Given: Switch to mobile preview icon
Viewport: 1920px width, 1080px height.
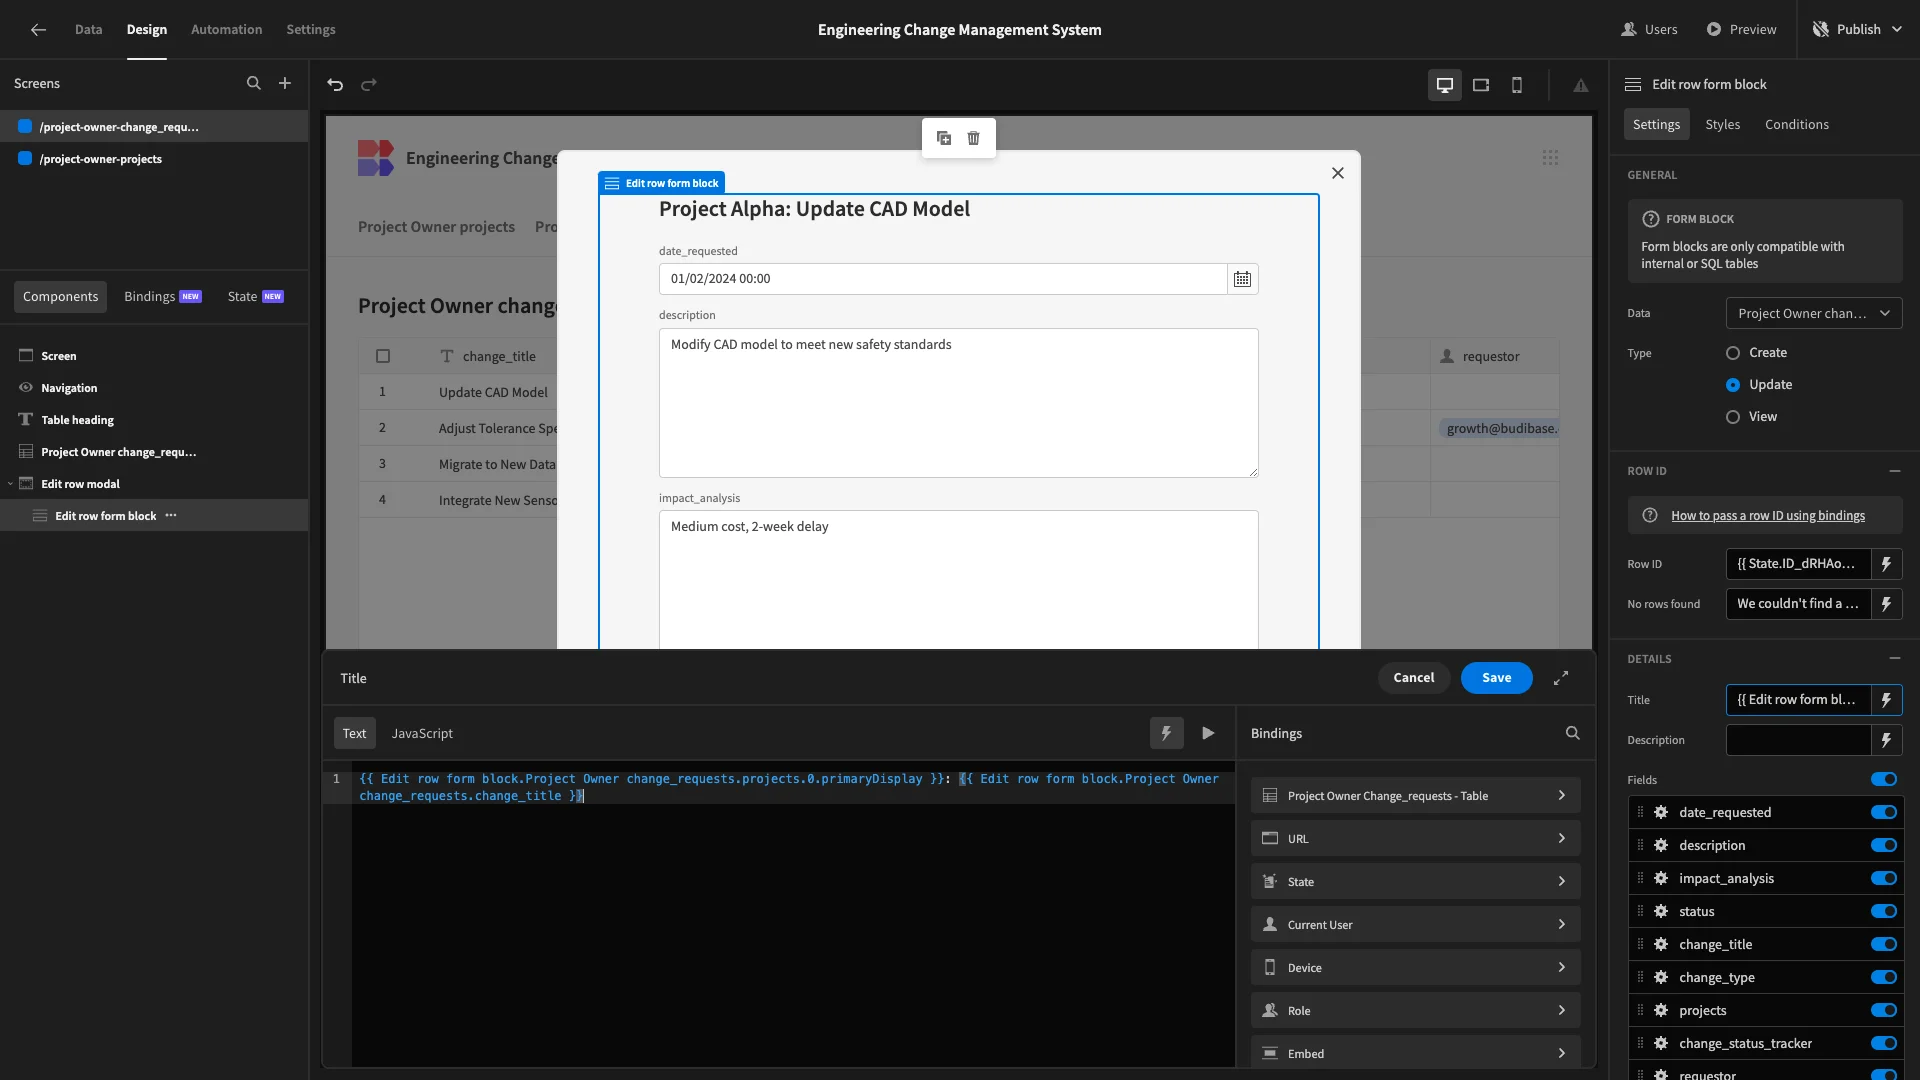Looking at the screenshot, I should point(1517,85).
